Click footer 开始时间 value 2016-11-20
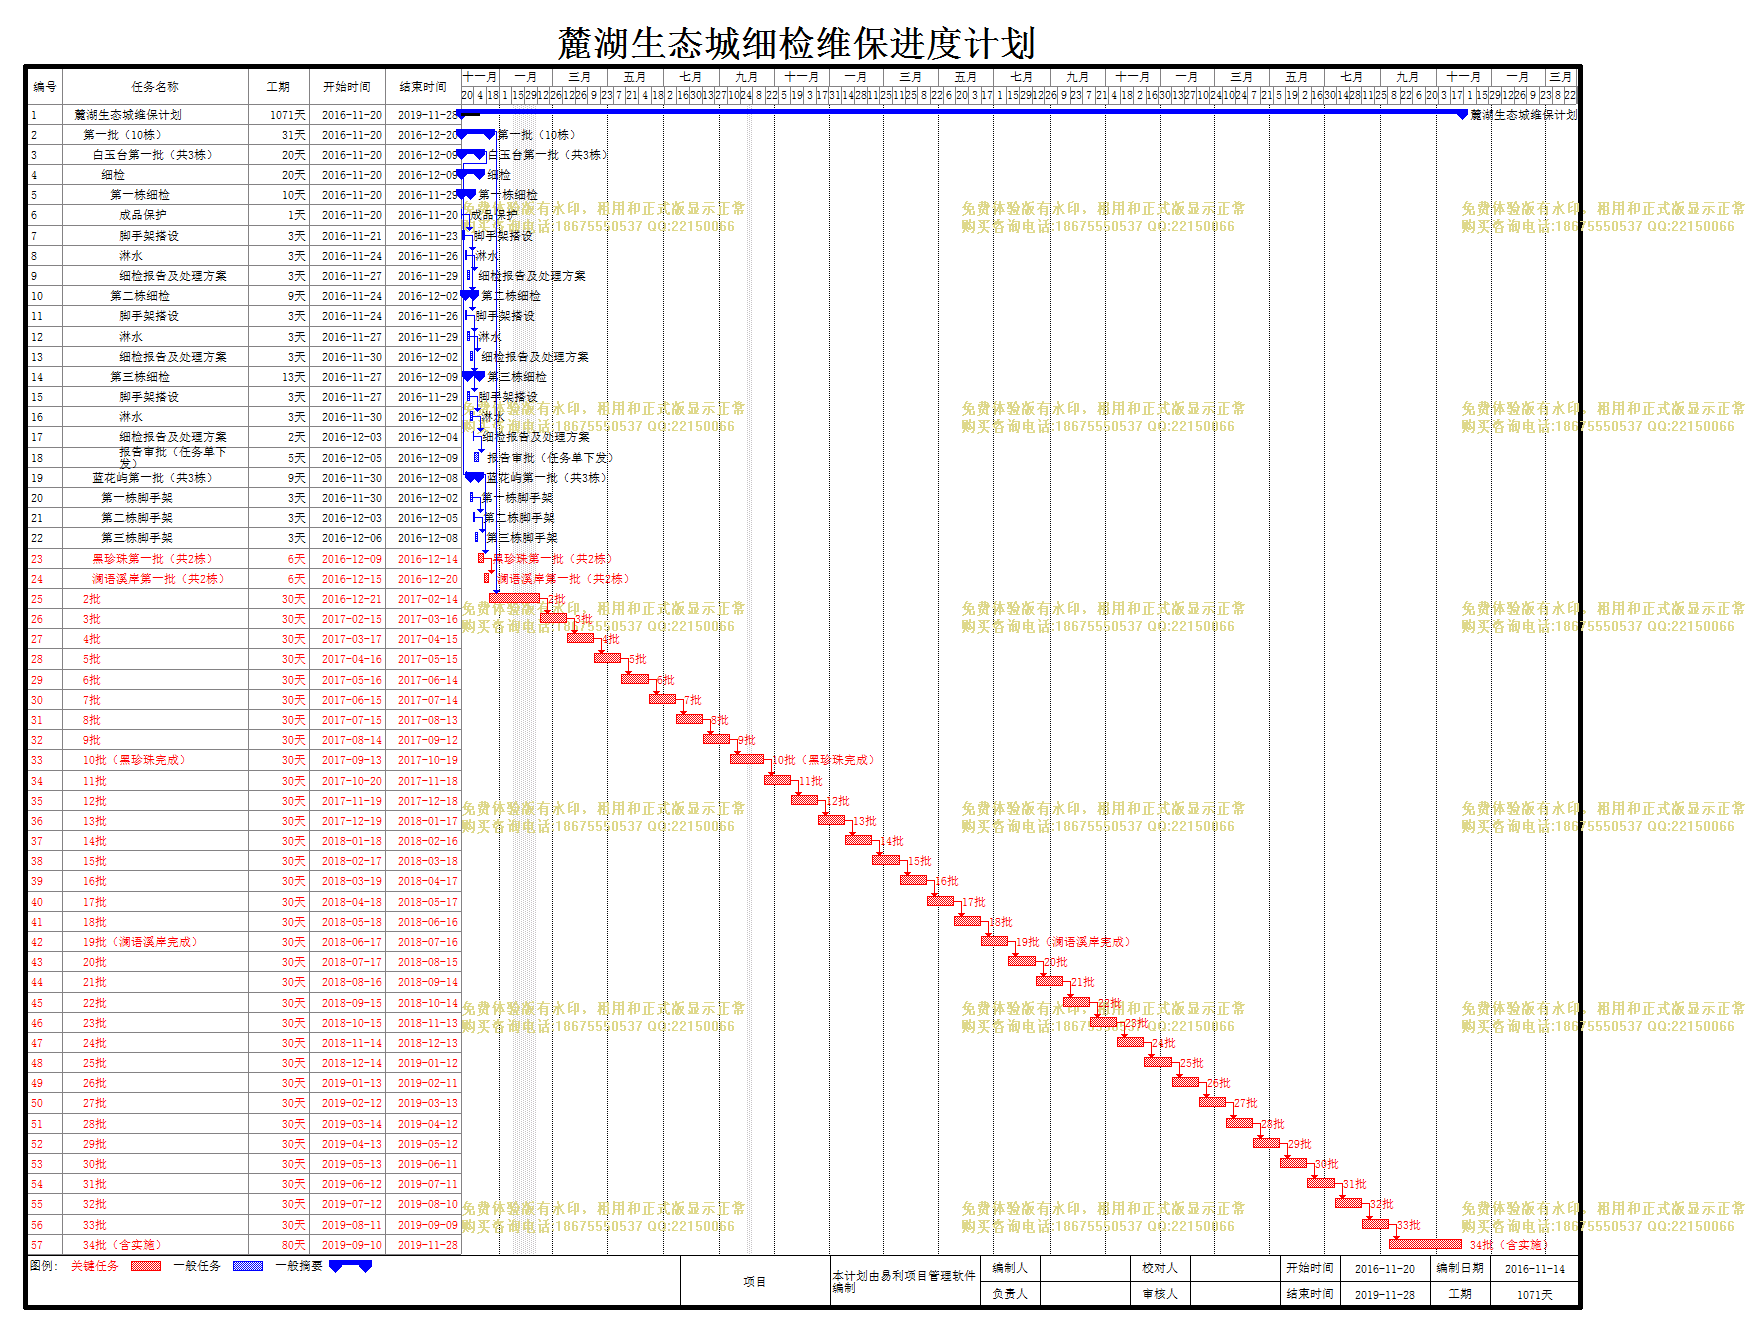This screenshot has width=1745, height=1331. (x=1385, y=1269)
